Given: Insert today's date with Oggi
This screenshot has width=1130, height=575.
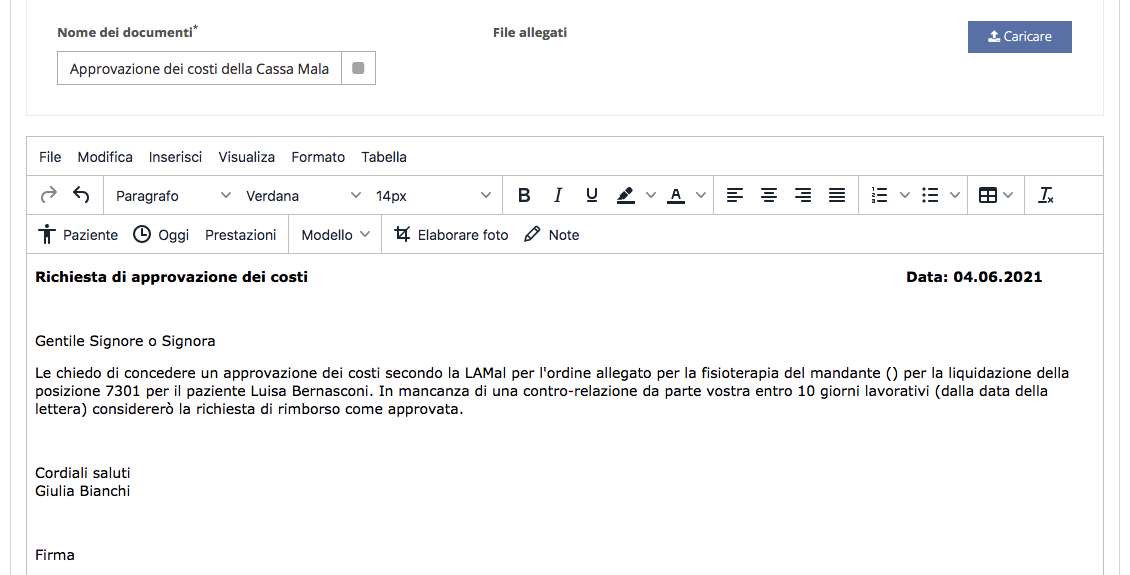Looking at the screenshot, I should [x=161, y=235].
